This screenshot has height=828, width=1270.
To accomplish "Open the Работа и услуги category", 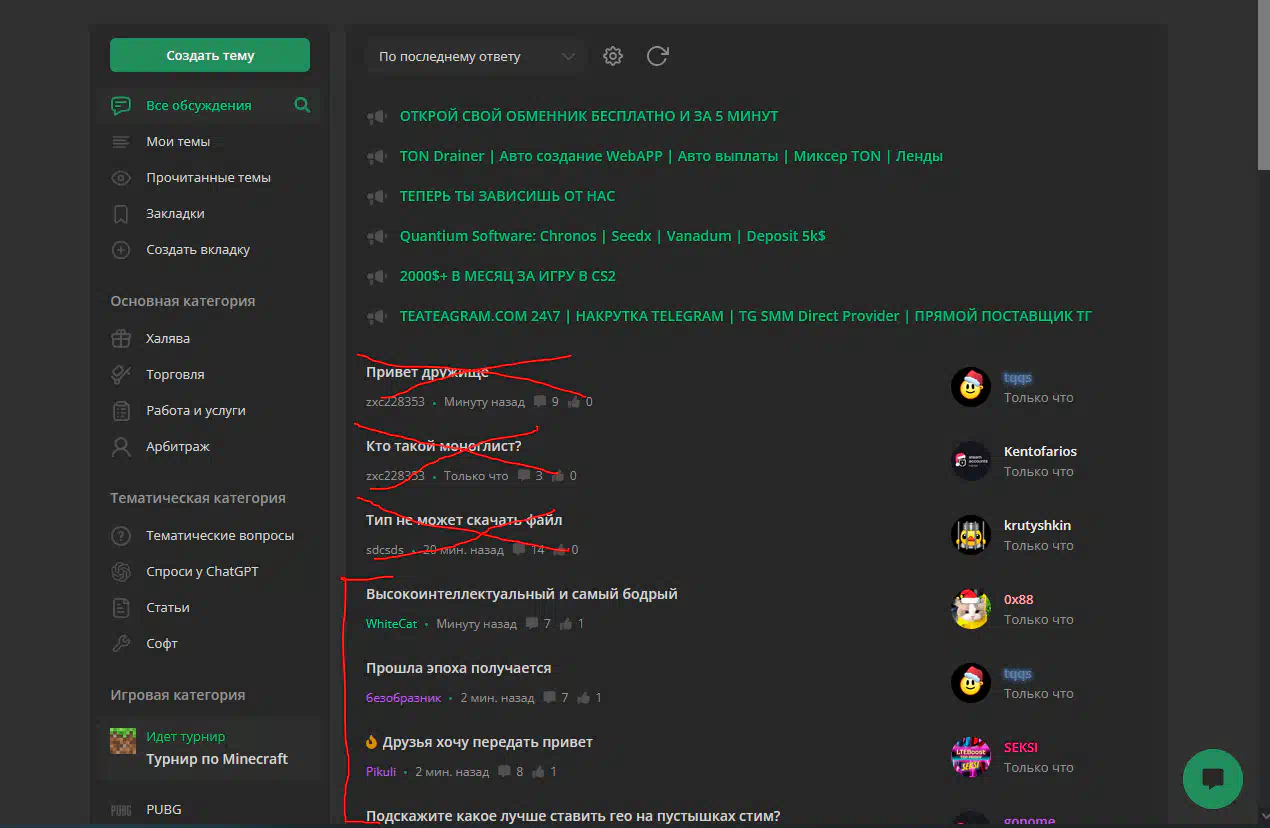I will pyautogui.click(x=196, y=410).
